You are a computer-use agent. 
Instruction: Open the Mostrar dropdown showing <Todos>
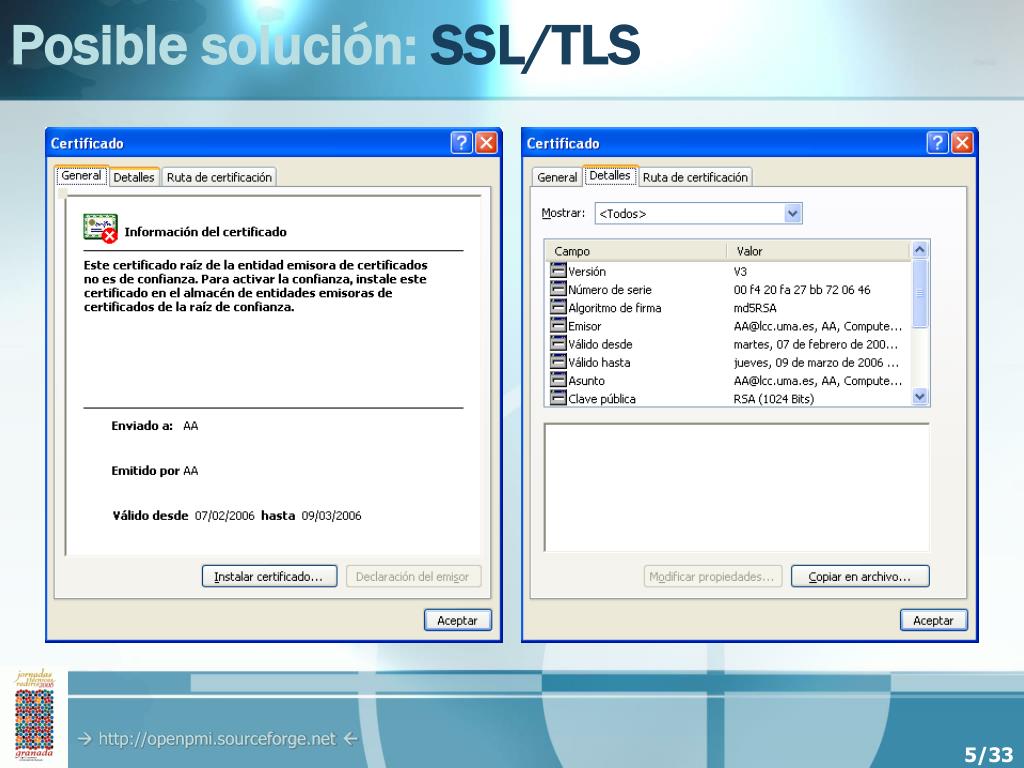click(x=698, y=214)
